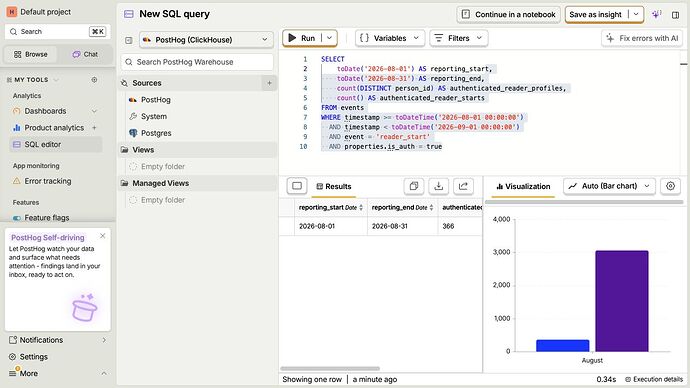Toggle the side panel icon in header
The height and width of the screenshot is (388, 690).
[x=675, y=15]
